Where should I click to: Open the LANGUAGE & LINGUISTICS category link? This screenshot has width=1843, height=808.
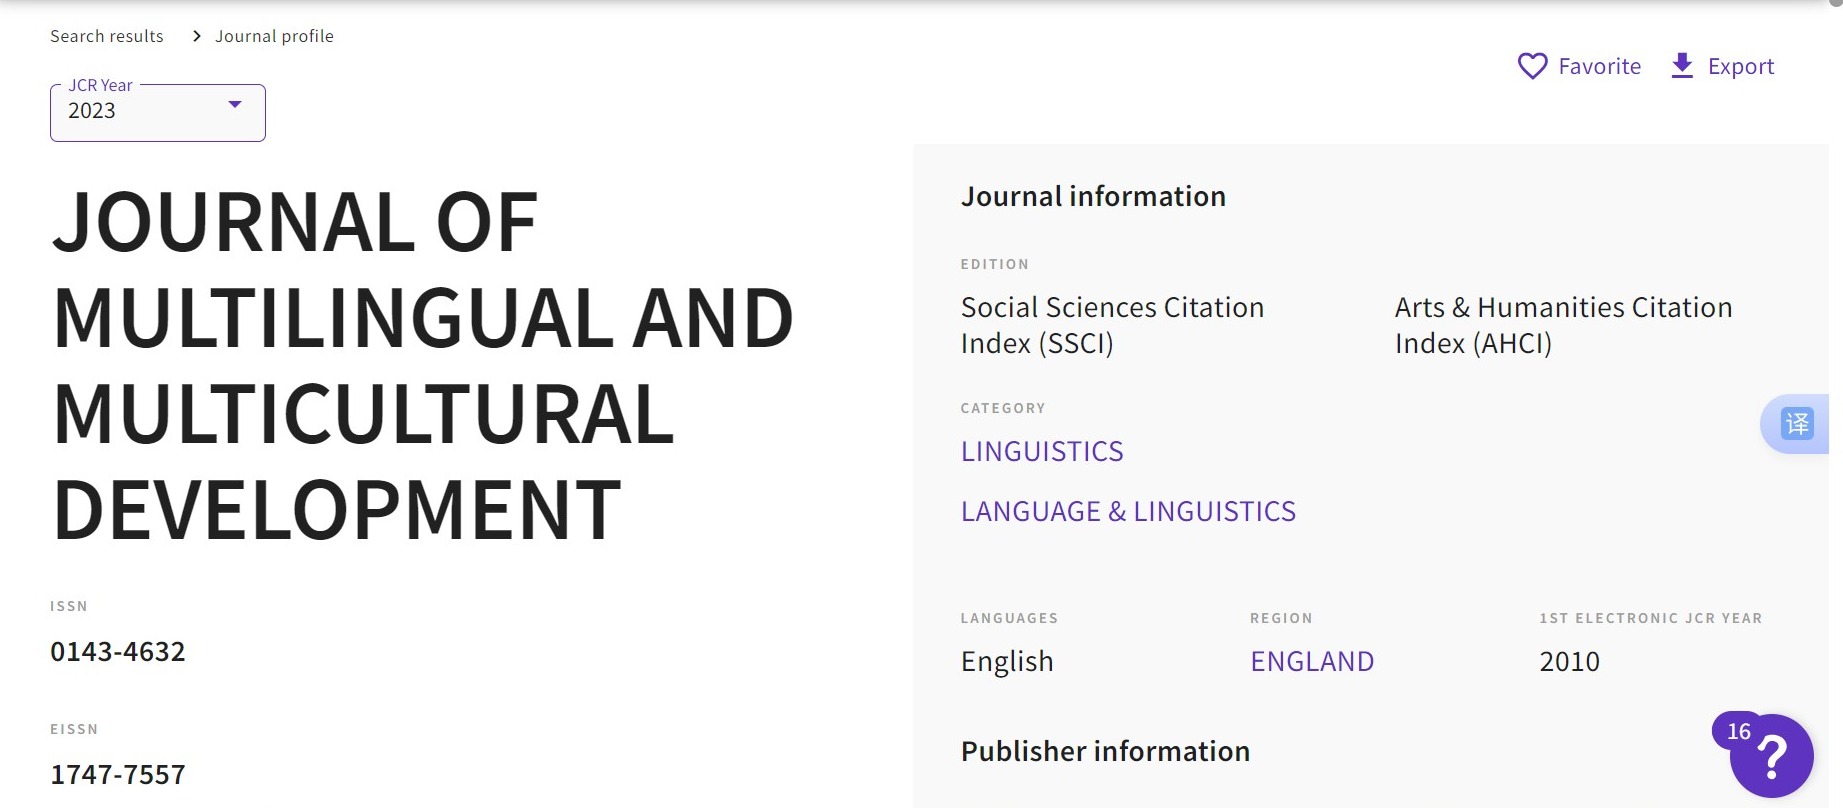click(1128, 511)
